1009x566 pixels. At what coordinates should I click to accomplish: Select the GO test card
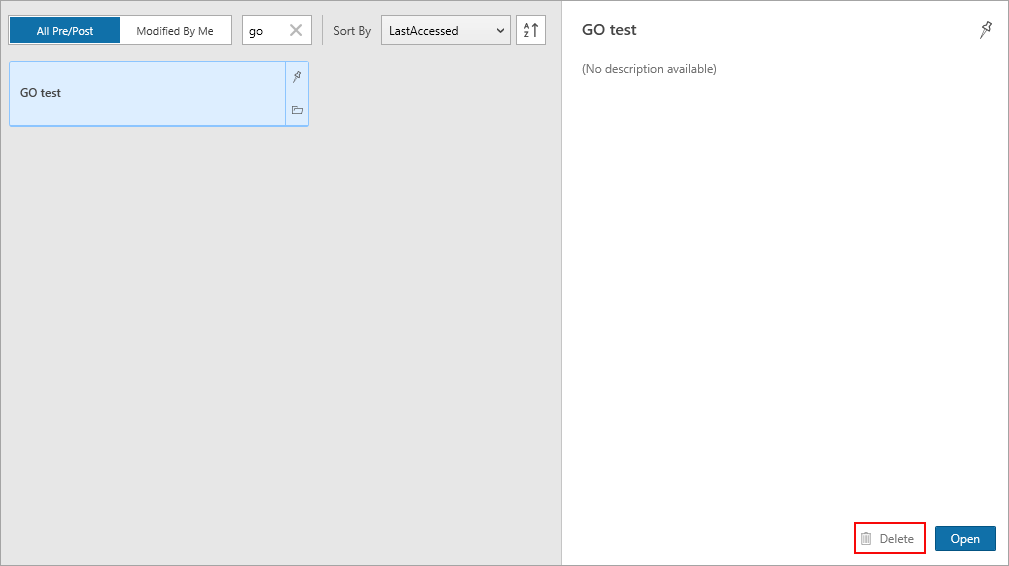coord(147,93)
